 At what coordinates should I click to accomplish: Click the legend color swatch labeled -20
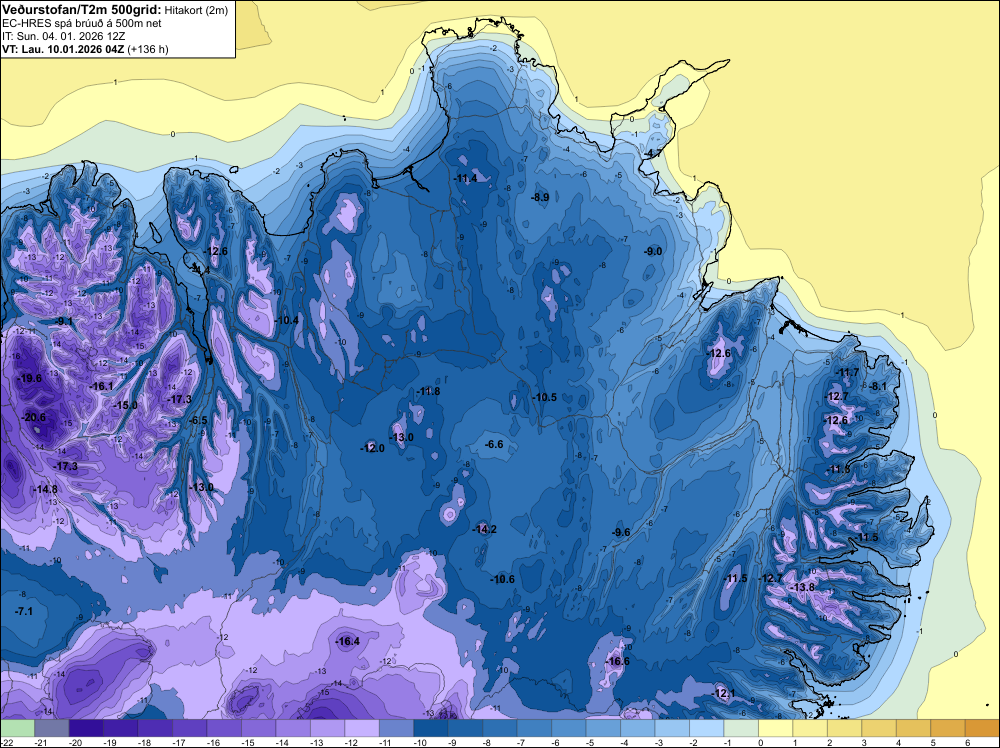point(86,728)
